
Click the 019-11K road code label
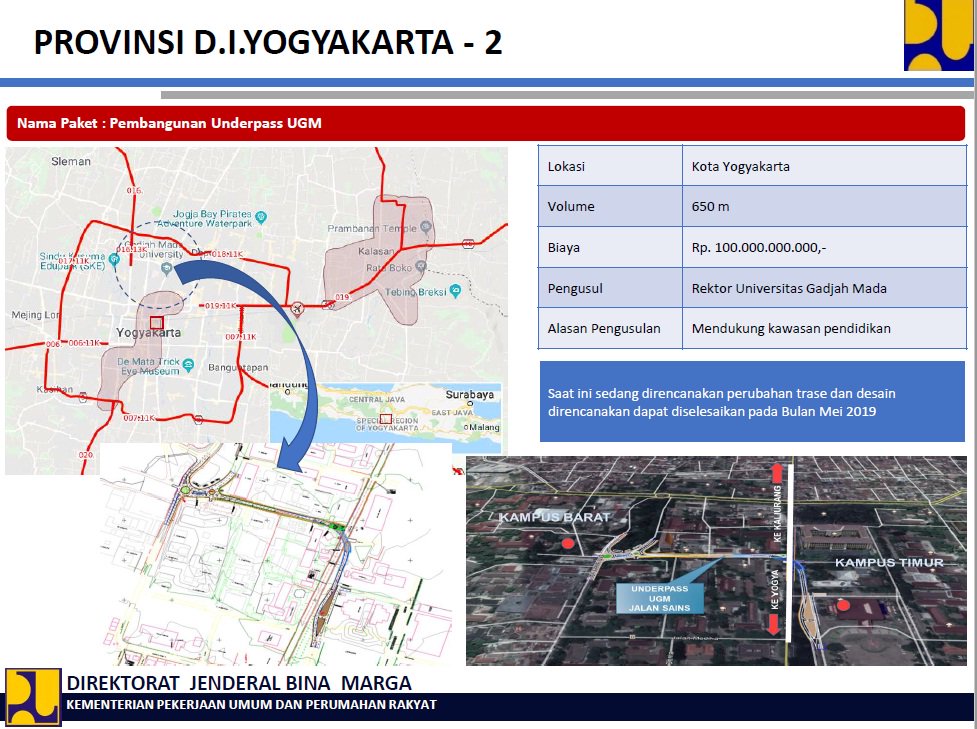(x=221, y=306)
